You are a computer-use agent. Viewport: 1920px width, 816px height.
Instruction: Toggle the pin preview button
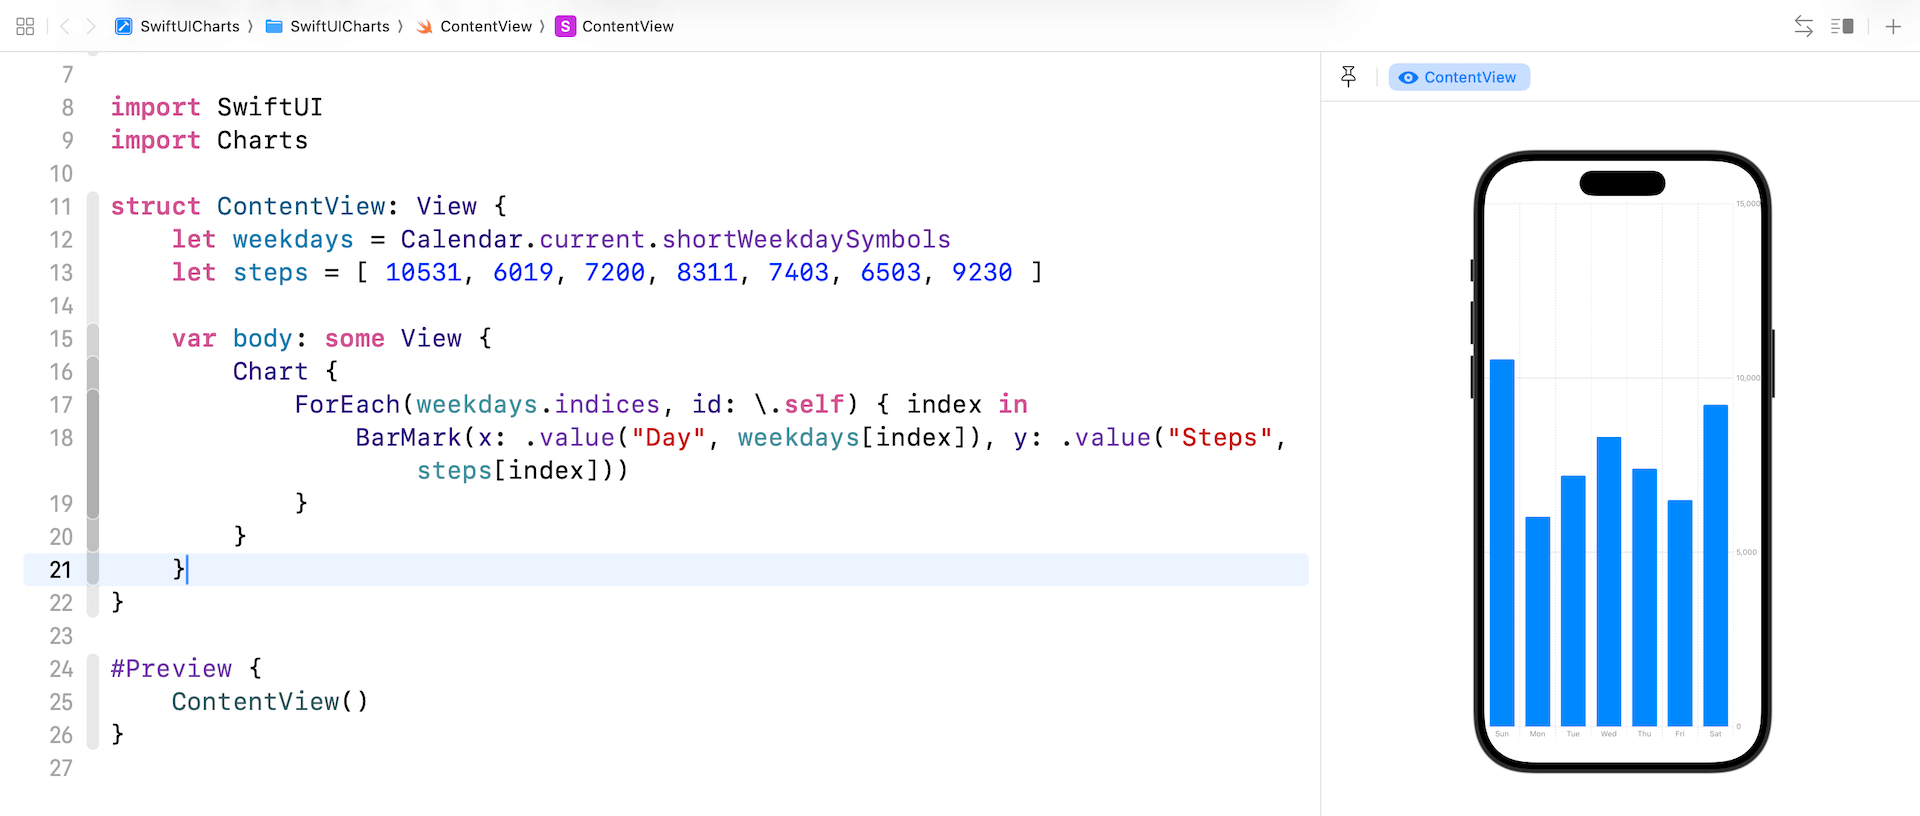click(x=1348, y=77)
